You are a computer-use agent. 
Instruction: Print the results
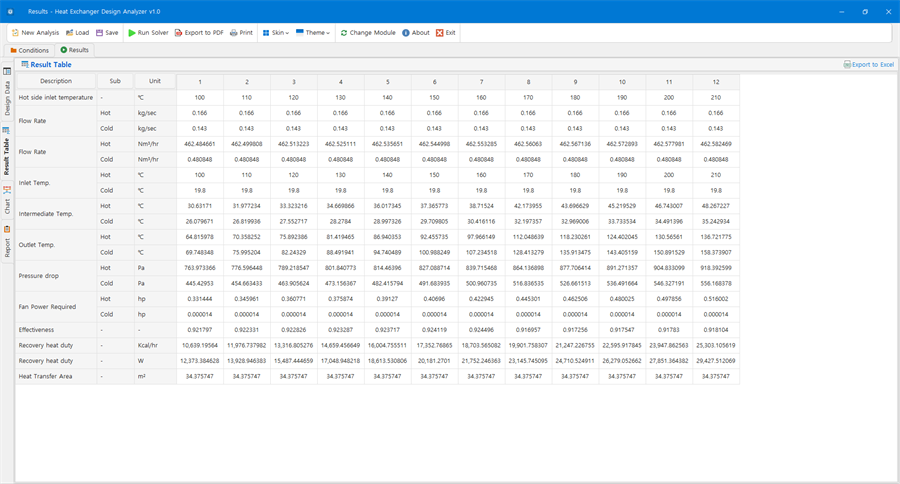[x=241, y=33]
